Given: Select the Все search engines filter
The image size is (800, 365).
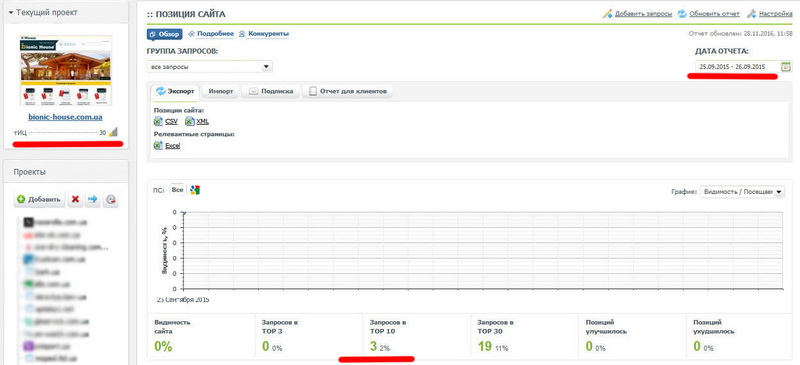Looking at the screenshot, I should pos(178,190).
